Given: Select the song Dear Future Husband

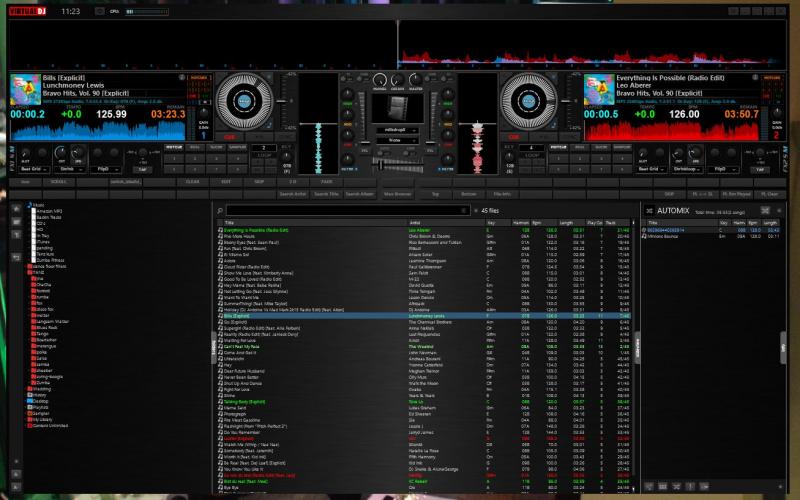Looking at the screenshot, I should pos(424,371).
